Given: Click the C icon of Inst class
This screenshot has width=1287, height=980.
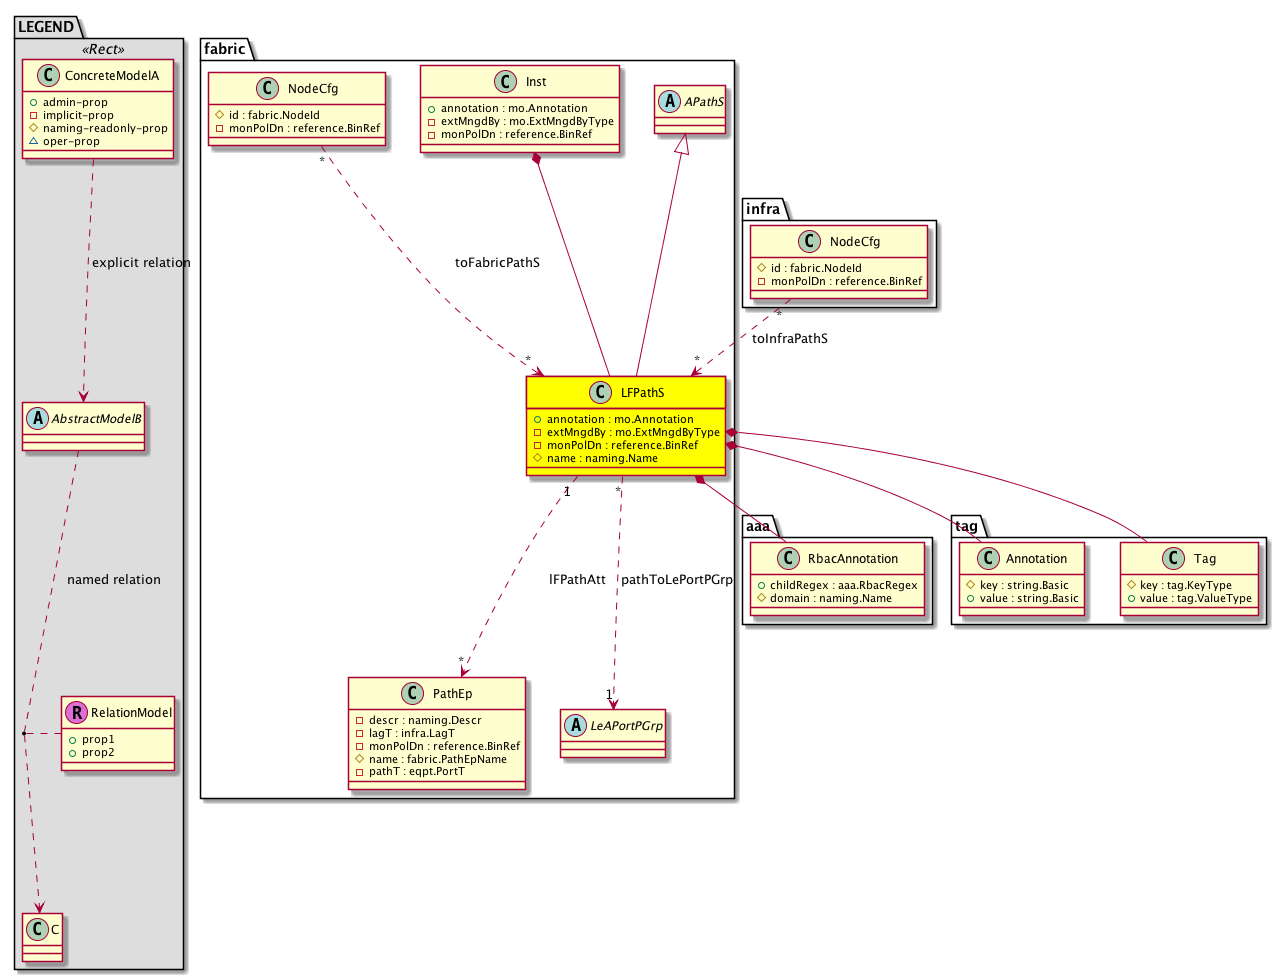Looking at the screenshot, I should pos(505,82).
